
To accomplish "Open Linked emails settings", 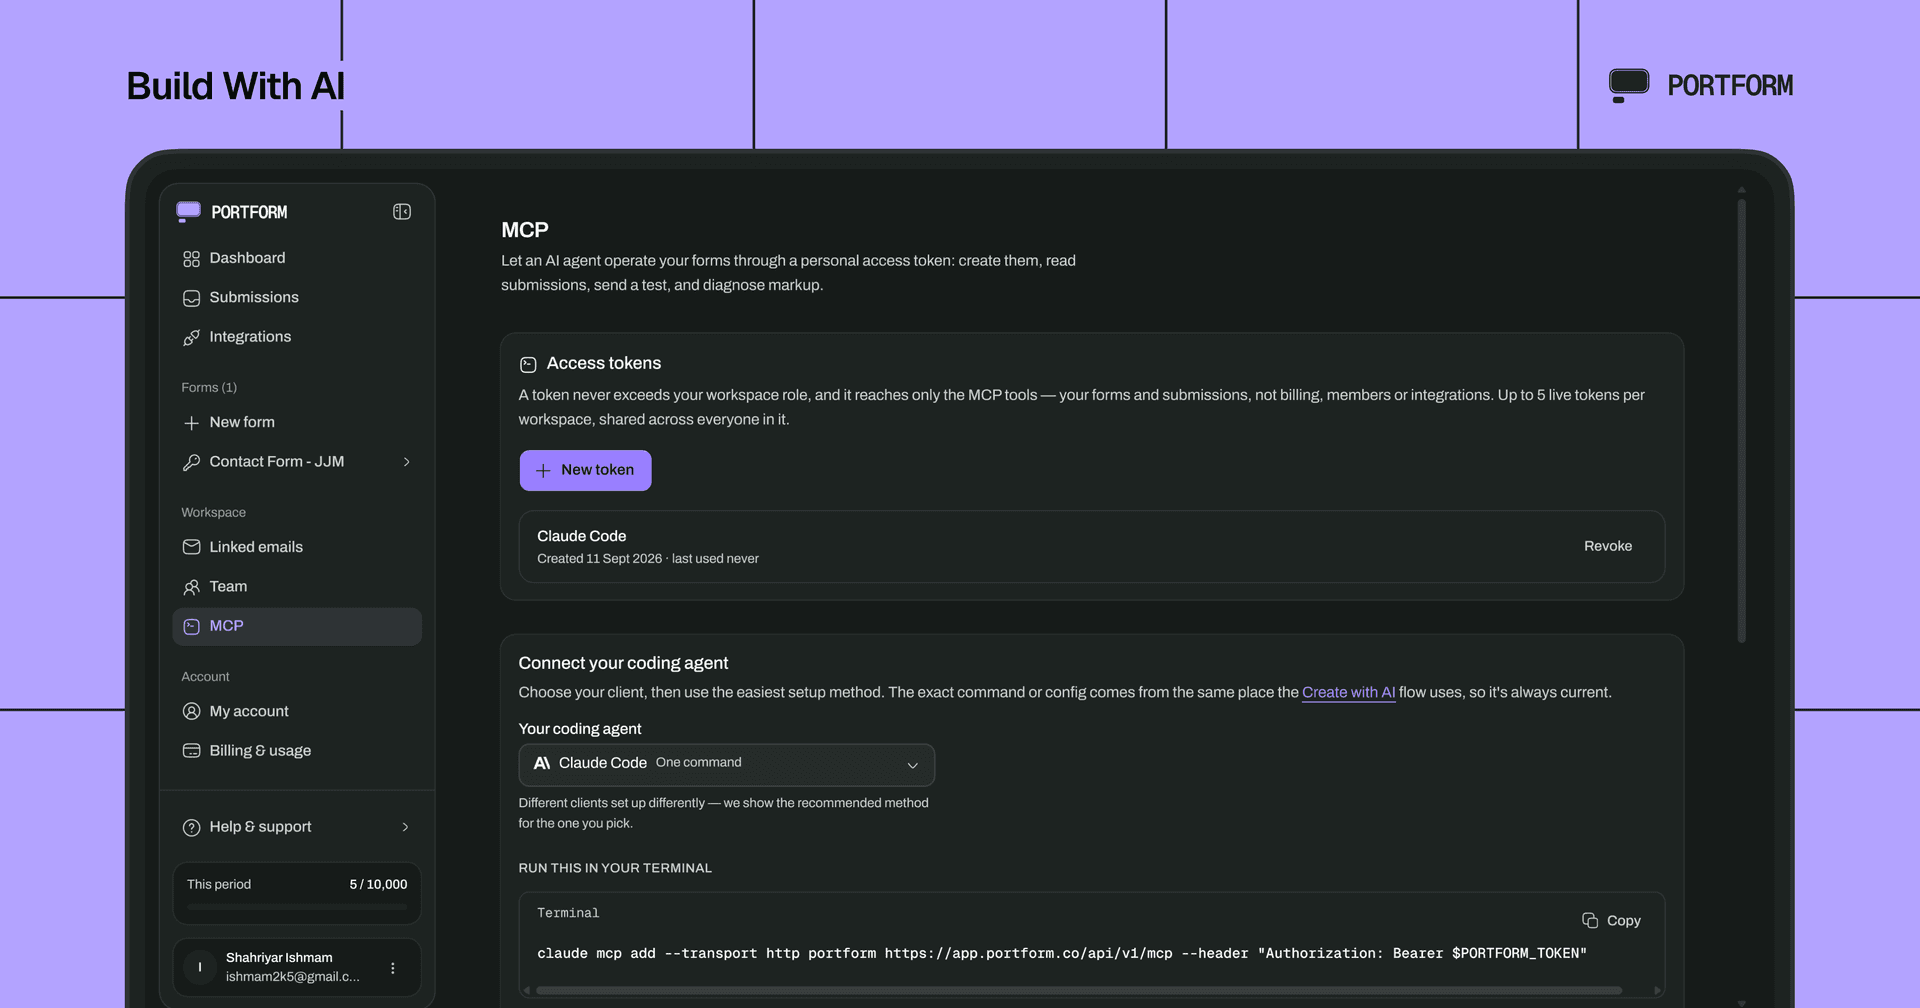I will point(297,547).
